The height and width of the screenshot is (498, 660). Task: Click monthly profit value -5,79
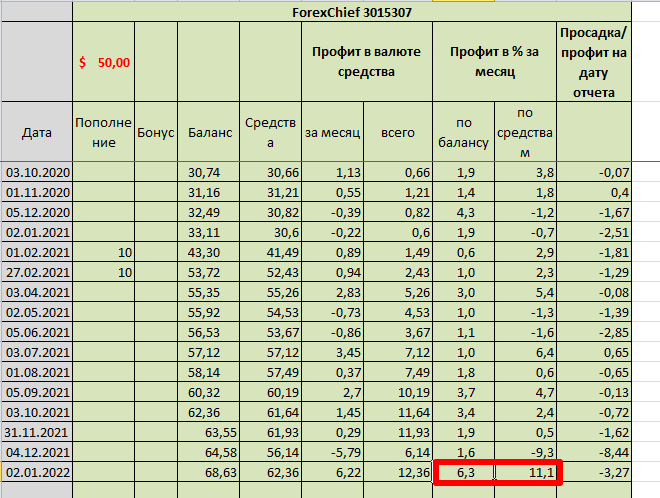click(x=333, y=452)
